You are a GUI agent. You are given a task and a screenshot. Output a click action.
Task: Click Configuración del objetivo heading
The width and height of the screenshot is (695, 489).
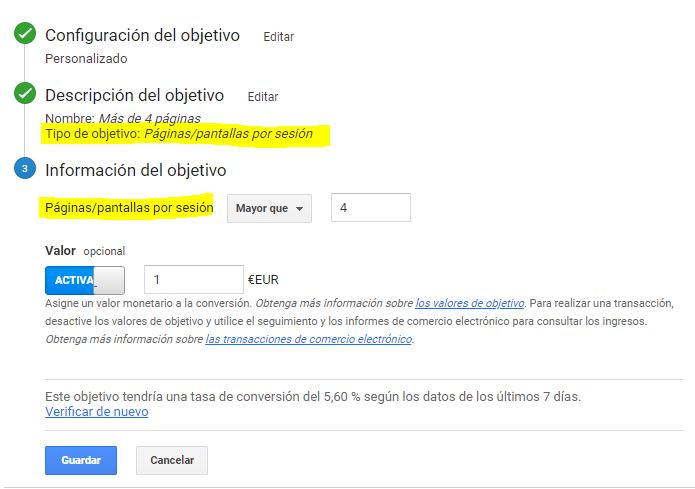[142, 35]
